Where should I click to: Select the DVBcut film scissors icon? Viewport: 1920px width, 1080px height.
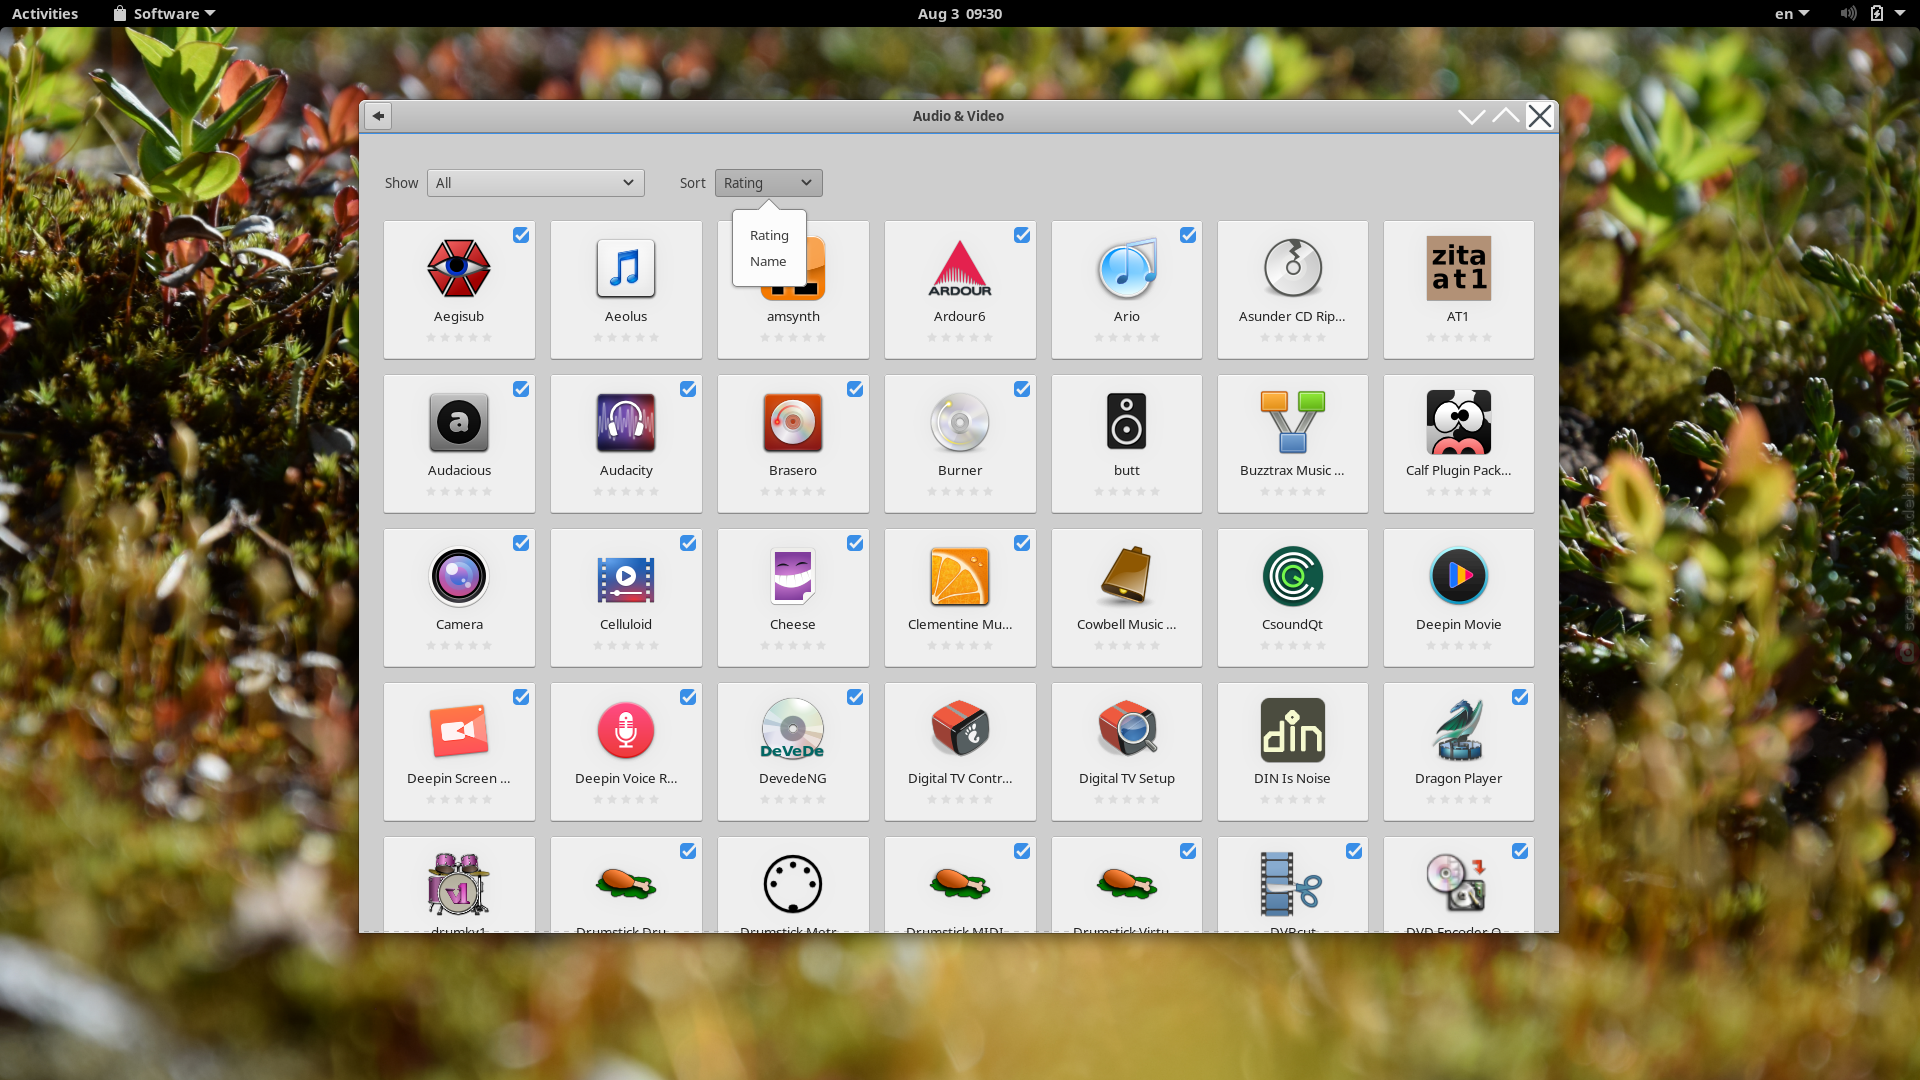click(x=1293, y=884)
